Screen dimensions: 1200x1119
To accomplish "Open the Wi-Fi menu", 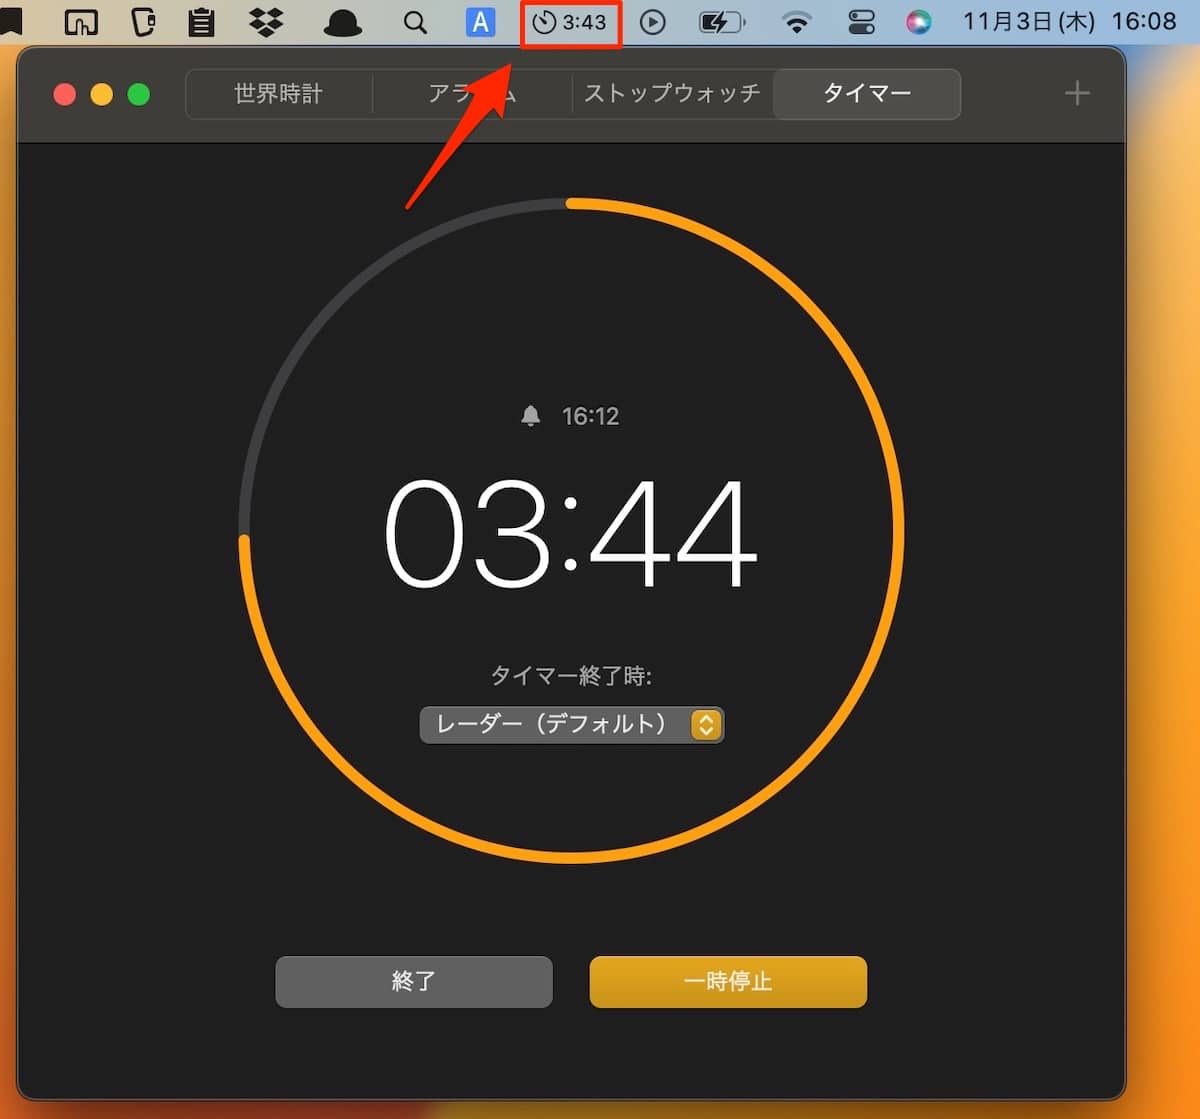I will pos(796,22).
